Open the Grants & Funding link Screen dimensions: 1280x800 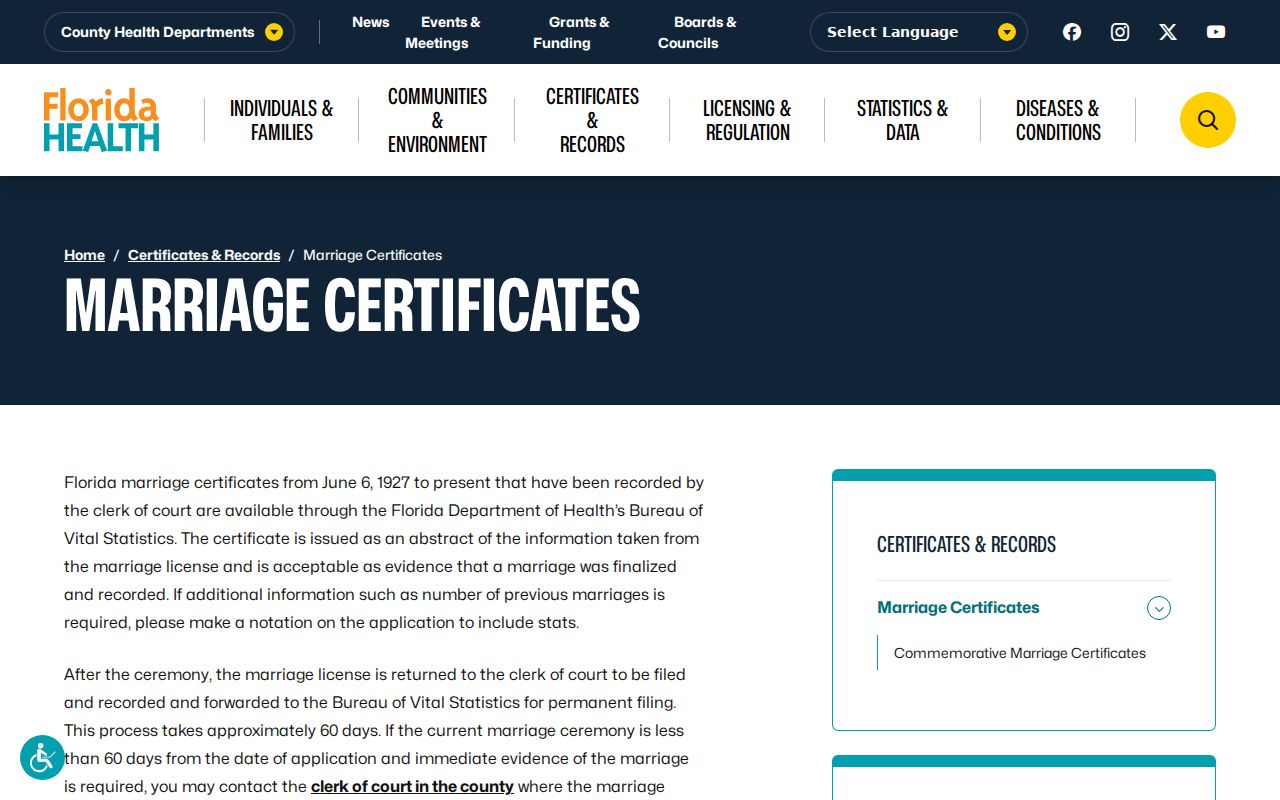coord(571,32)
